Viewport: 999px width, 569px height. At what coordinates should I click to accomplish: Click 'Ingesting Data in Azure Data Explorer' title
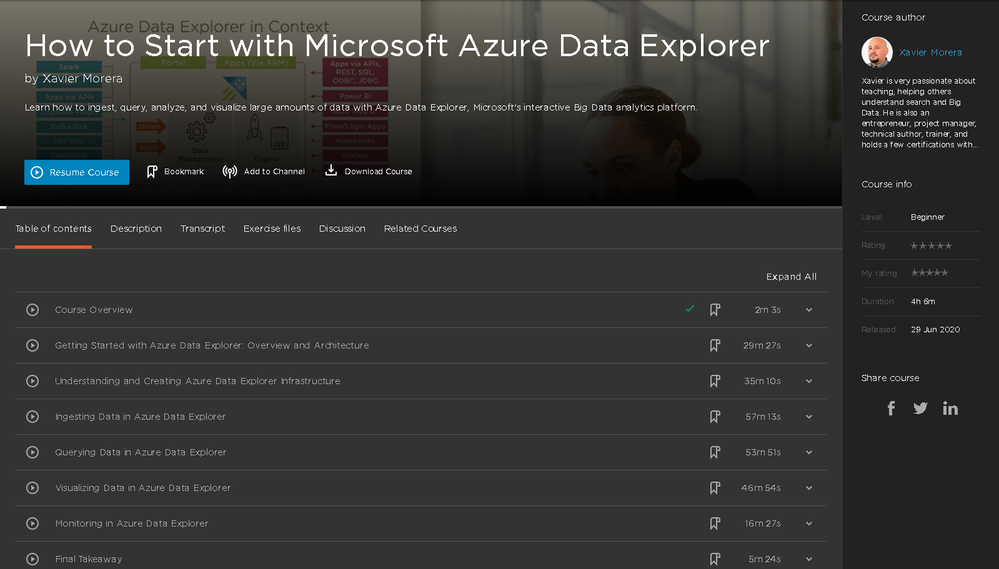point(140,417)
